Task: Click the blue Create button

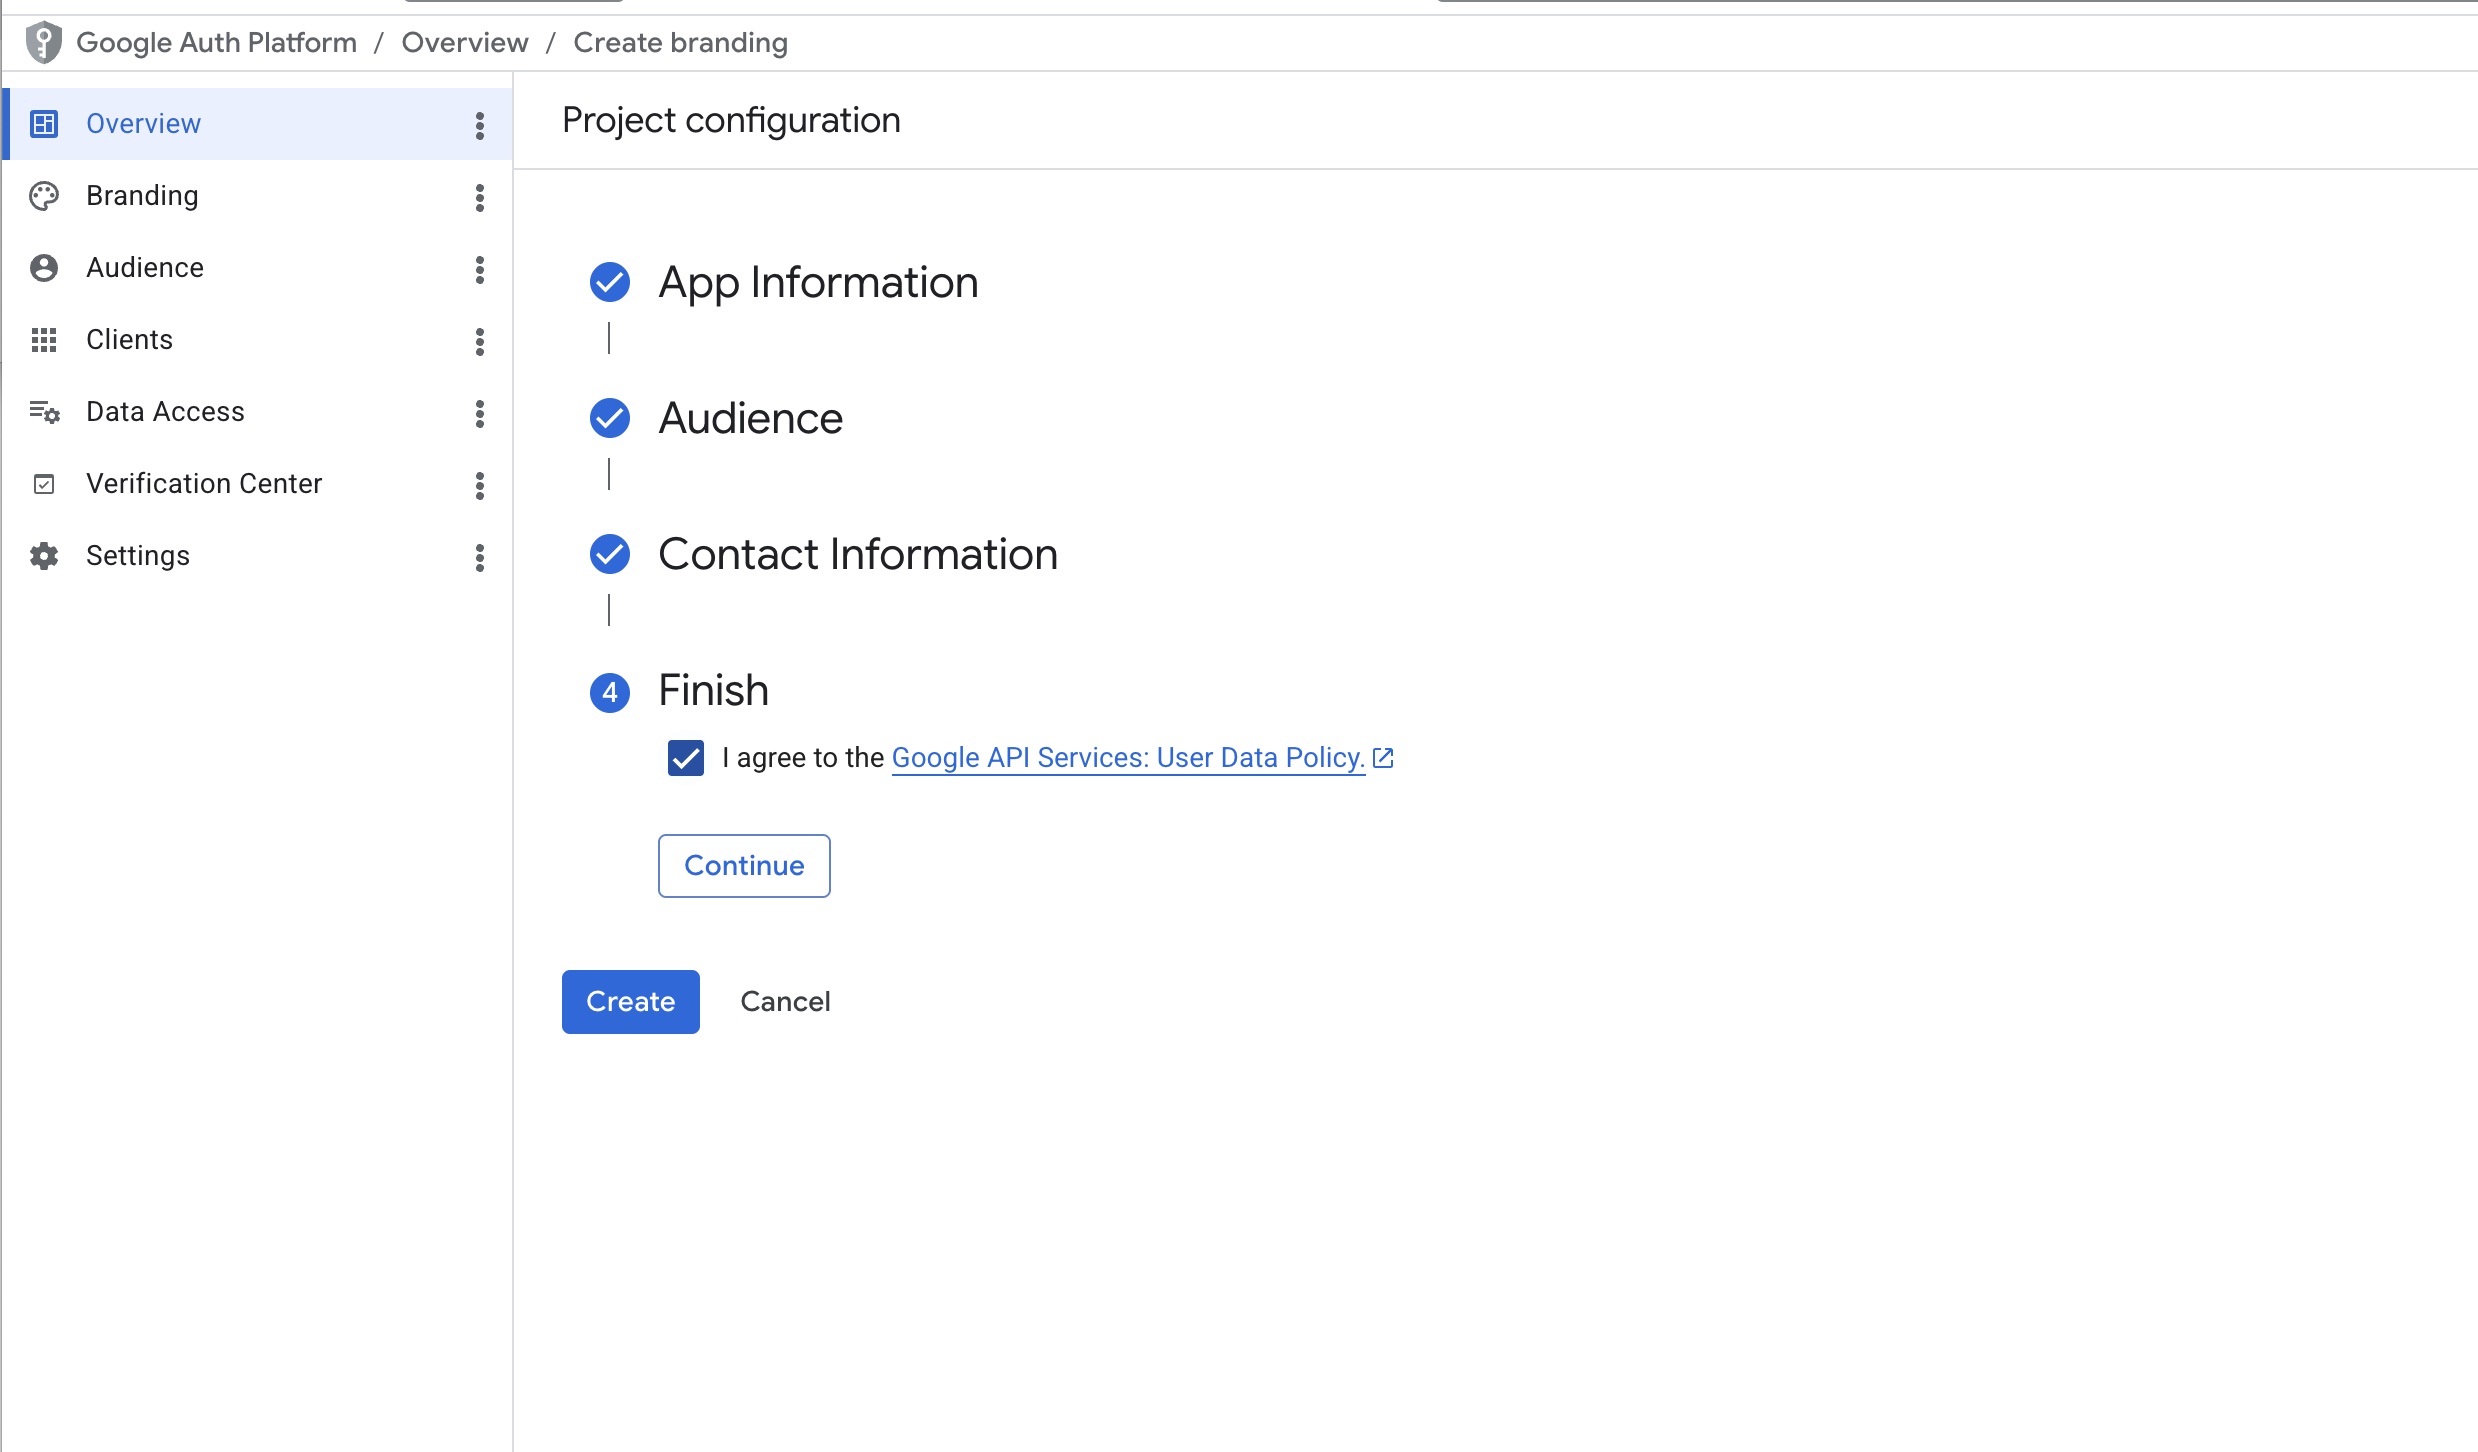Action: 631,1002
